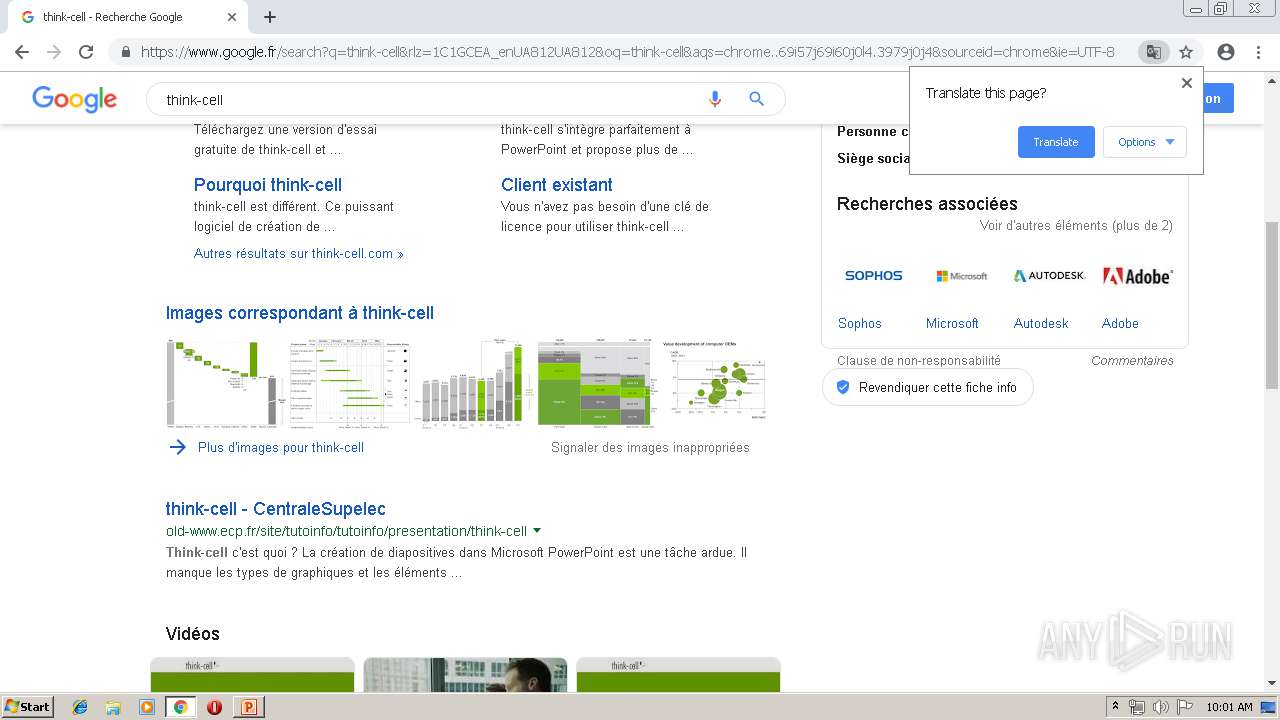Close the think-cell search tab

pyautogui.click(x=232, y=17)
